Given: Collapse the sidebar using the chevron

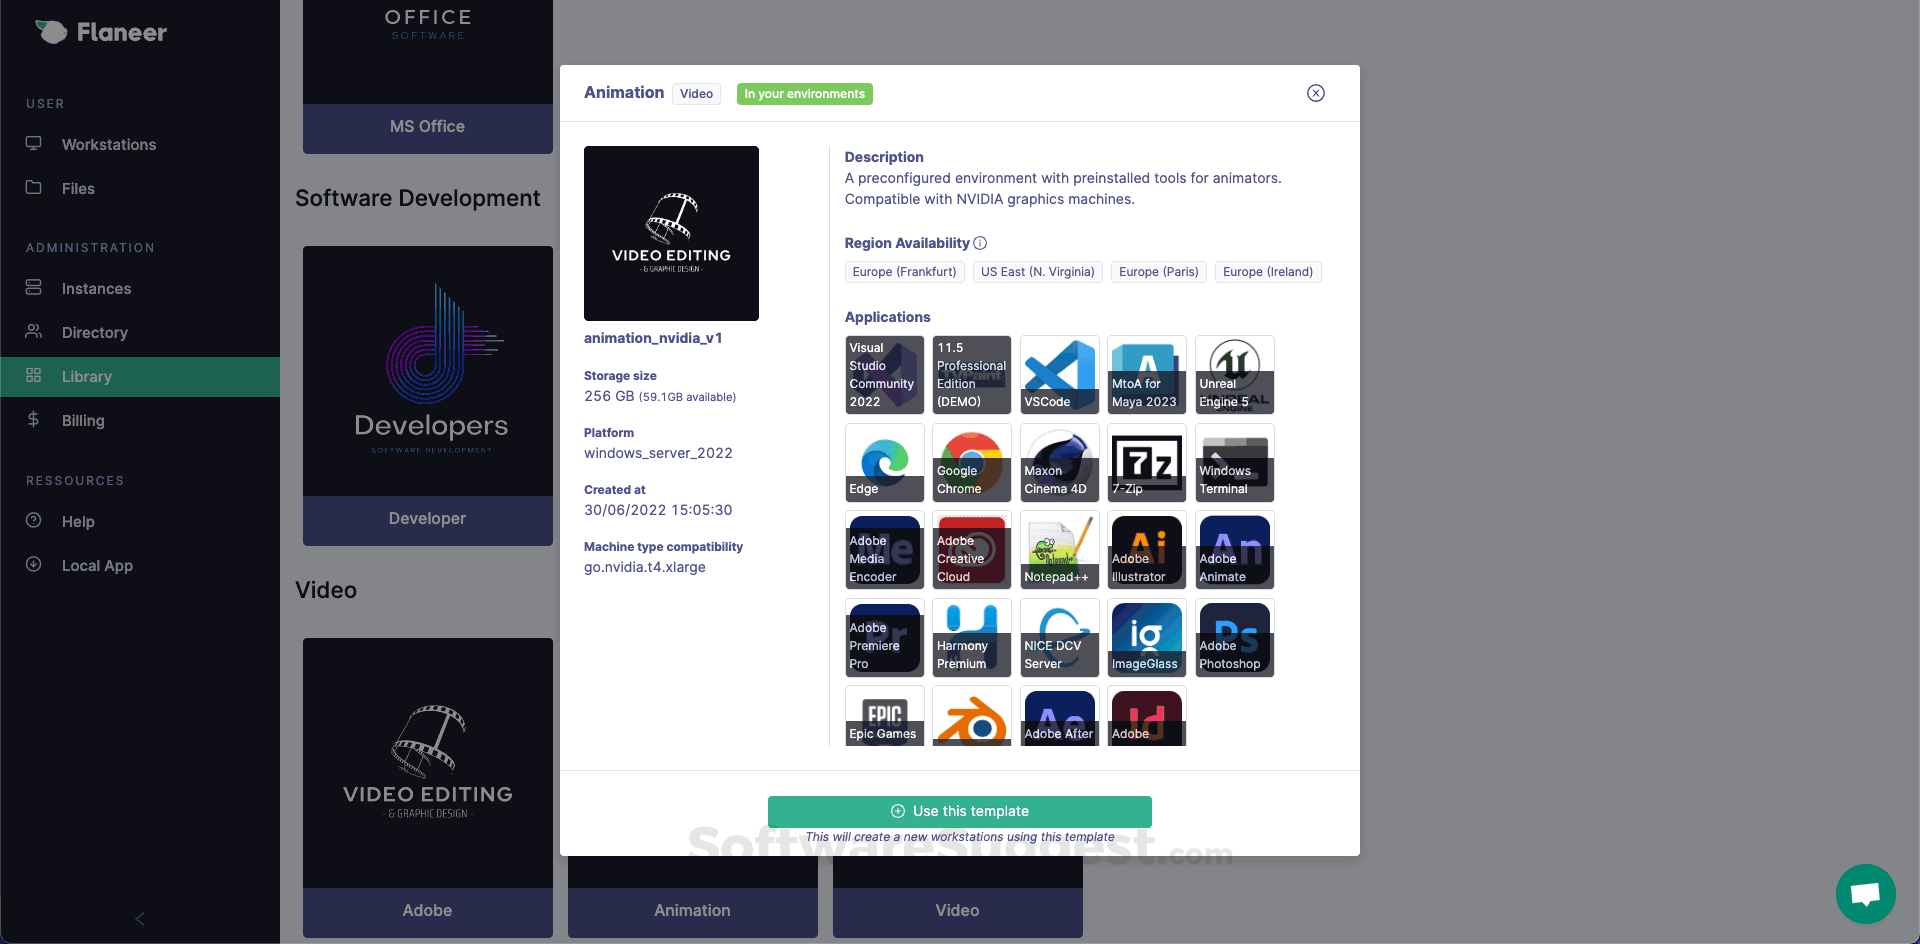Looking at the screenshot, I should (x=138, y=919).
